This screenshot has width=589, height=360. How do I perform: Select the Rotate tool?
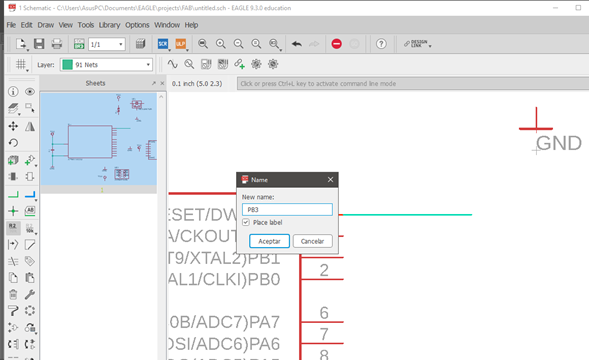point(13,143)
